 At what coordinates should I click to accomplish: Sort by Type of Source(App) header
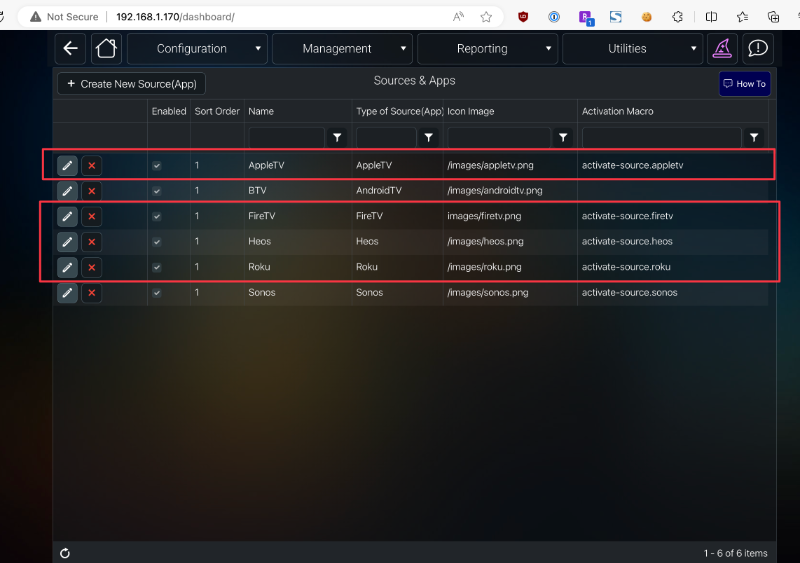399,111
